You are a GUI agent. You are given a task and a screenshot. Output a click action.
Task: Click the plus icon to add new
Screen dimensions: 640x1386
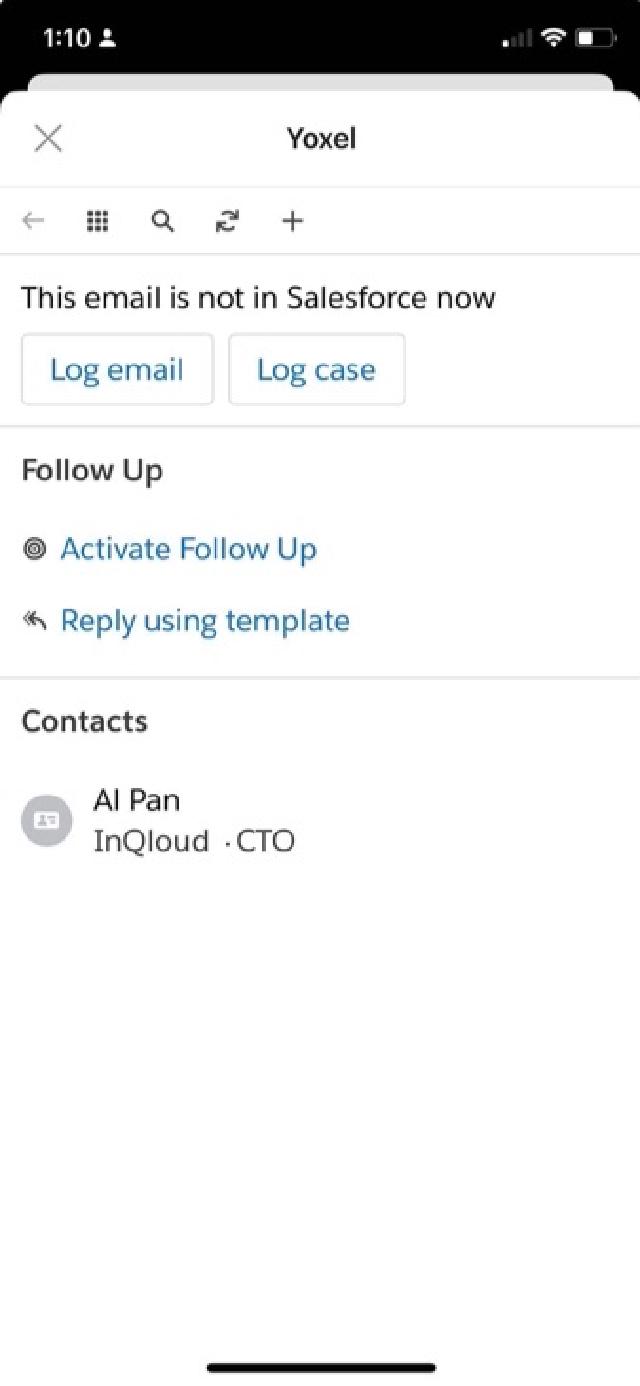pos(291,221)
